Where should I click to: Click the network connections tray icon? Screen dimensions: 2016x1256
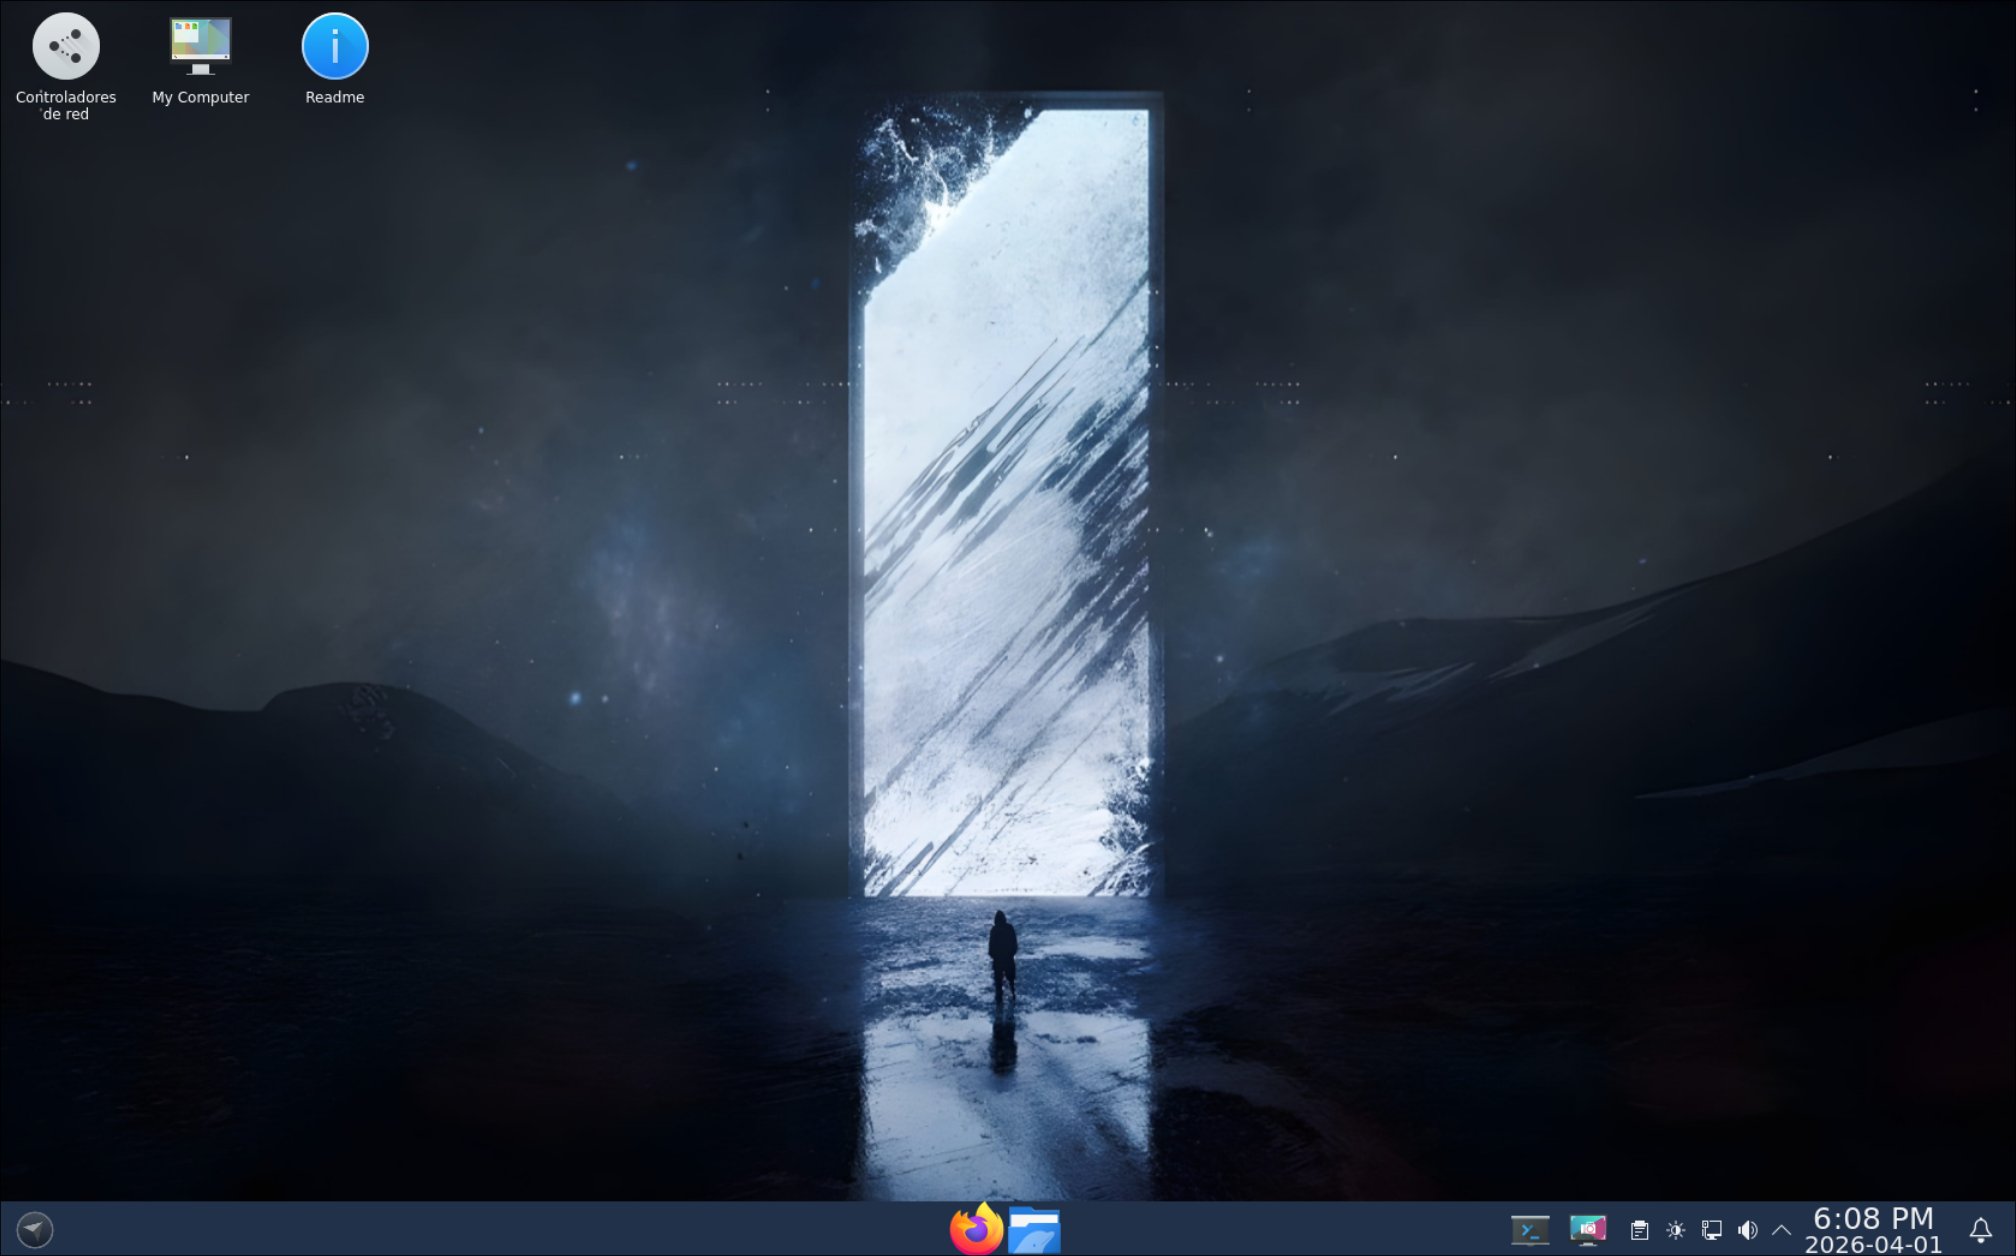click(x=1712, y=1230)
